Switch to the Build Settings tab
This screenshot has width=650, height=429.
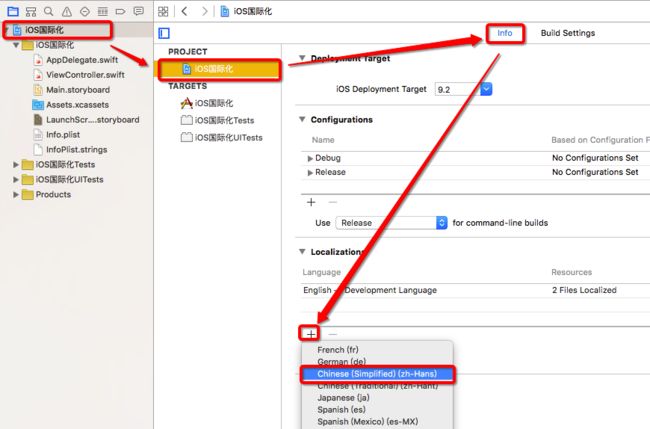pos(568,33)
